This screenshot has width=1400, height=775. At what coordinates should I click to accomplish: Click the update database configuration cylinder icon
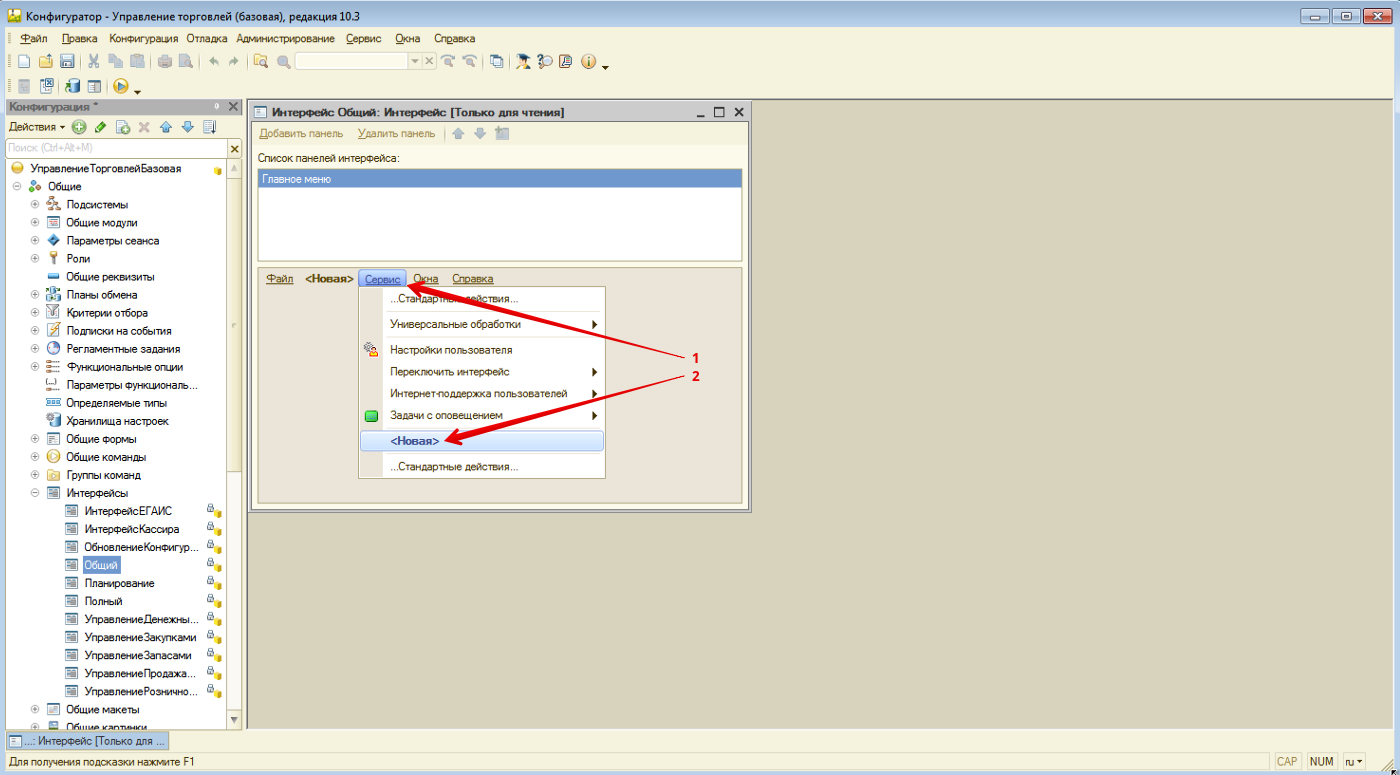73,87
